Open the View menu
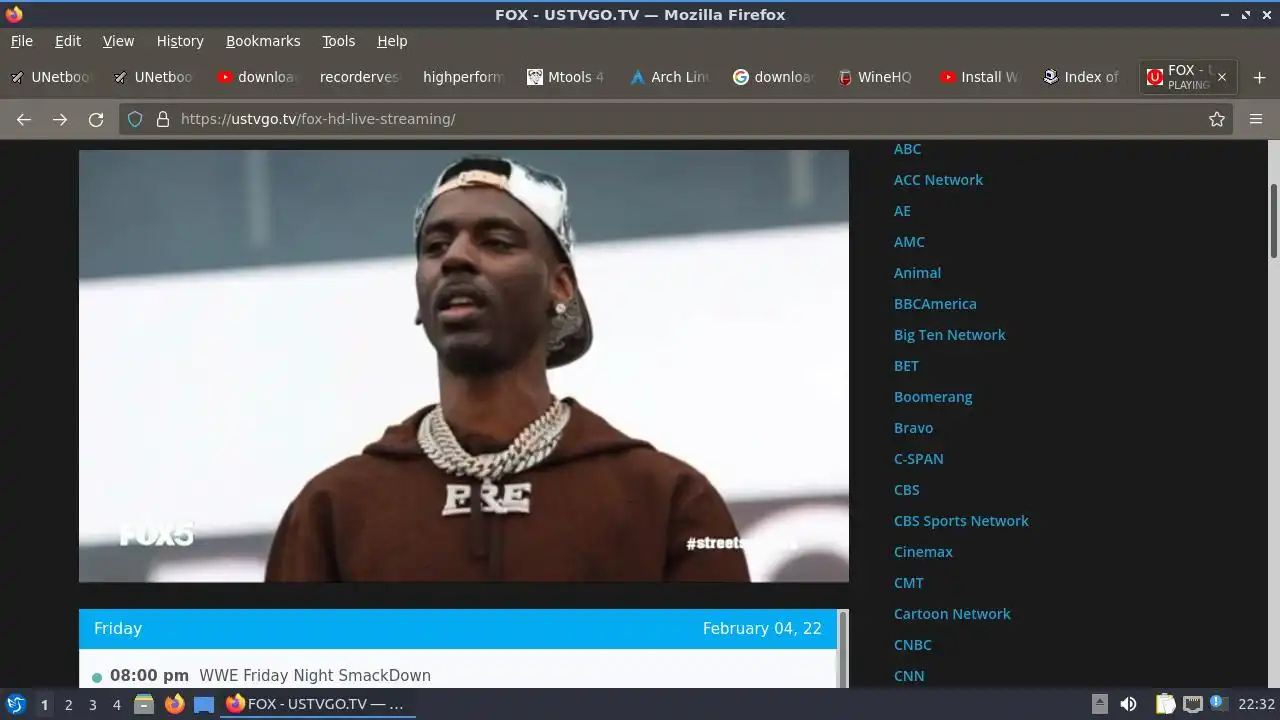Viewport: 1280px width, 720px height. tap(118, 41)
